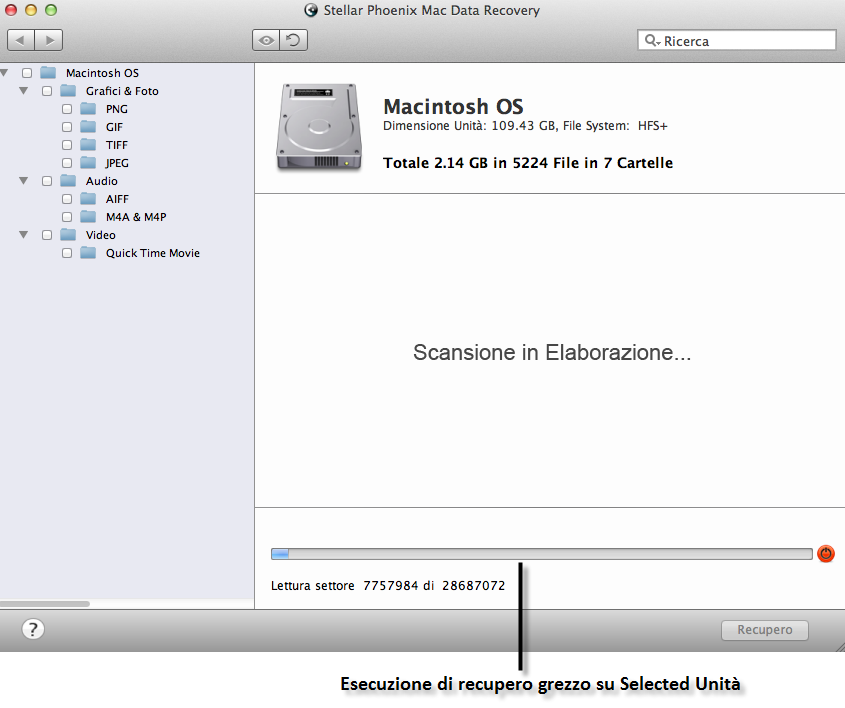Click the back navigation arrow
The image size is (845, 708).
coord(21,40)
